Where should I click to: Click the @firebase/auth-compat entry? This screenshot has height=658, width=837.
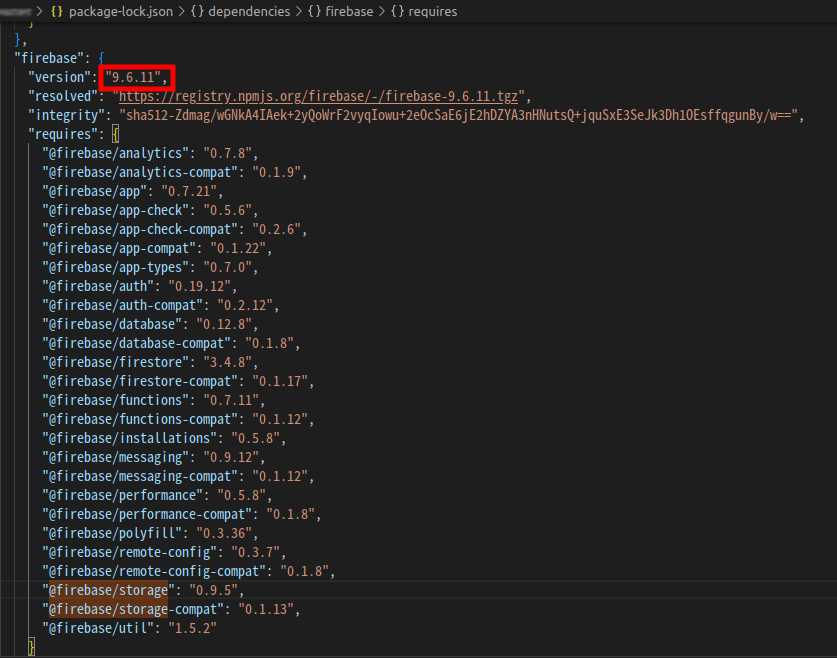point(161,306)
